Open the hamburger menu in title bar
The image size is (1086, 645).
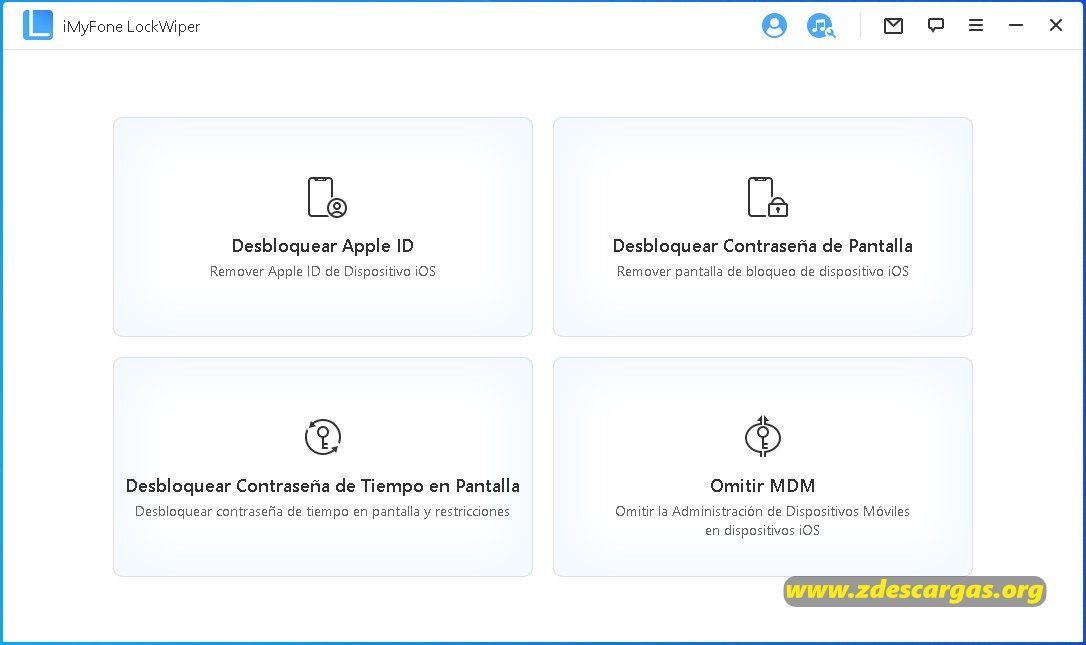(x=976, y=26)
